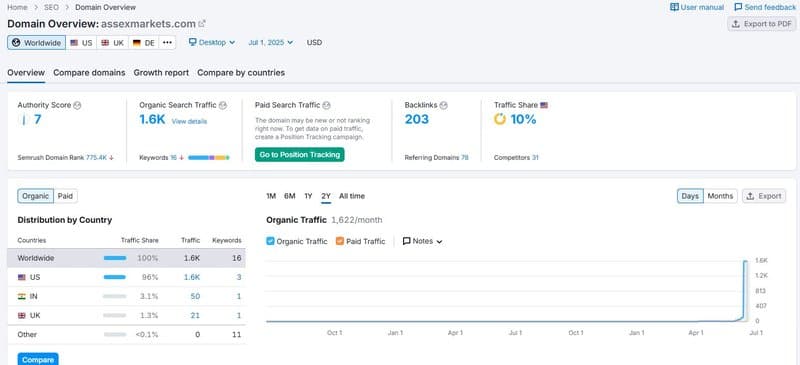Click the Paid Search Traffic info icon

327,105
